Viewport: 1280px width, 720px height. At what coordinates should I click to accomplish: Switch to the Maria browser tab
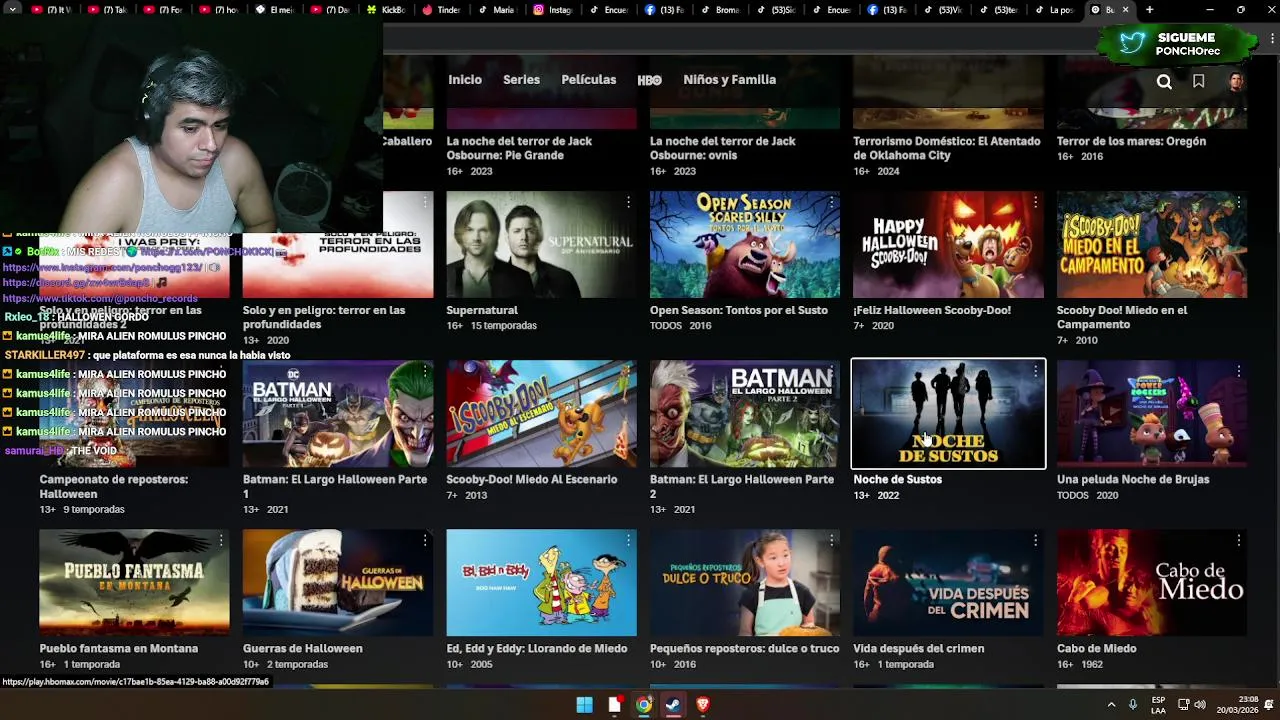pos(497,10)
